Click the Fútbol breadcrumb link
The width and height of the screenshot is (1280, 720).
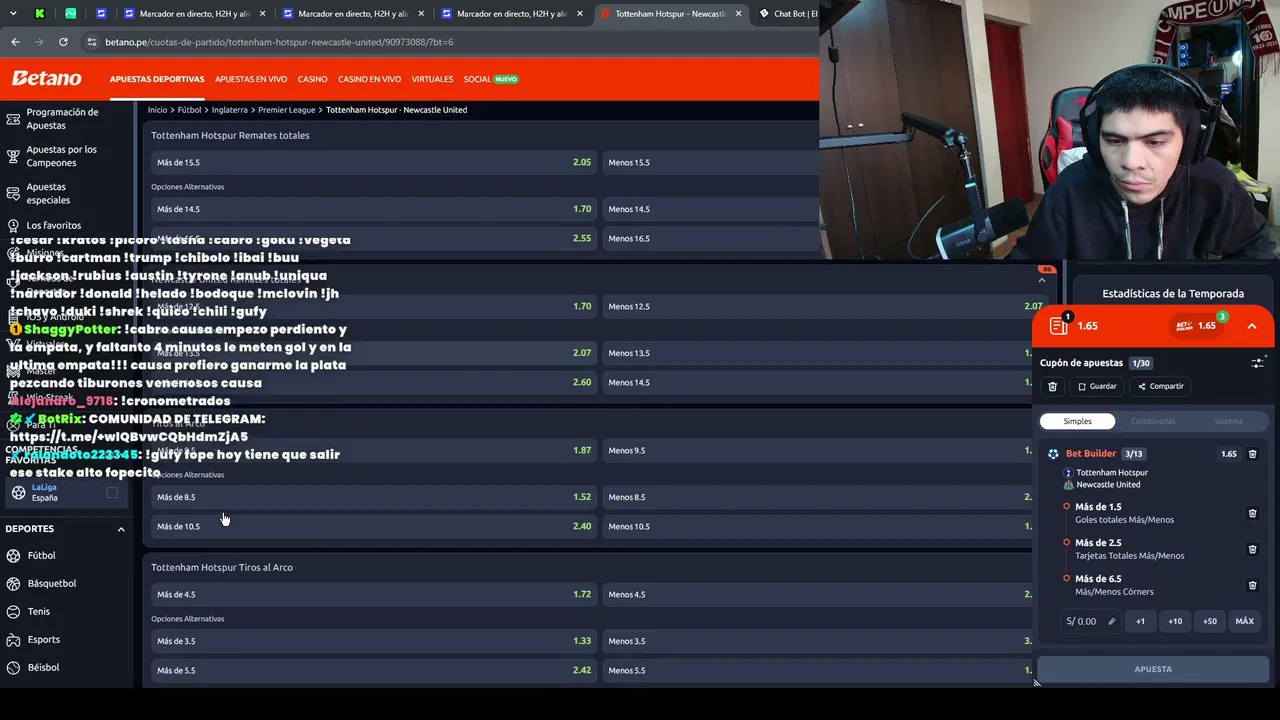click(189, 110)
